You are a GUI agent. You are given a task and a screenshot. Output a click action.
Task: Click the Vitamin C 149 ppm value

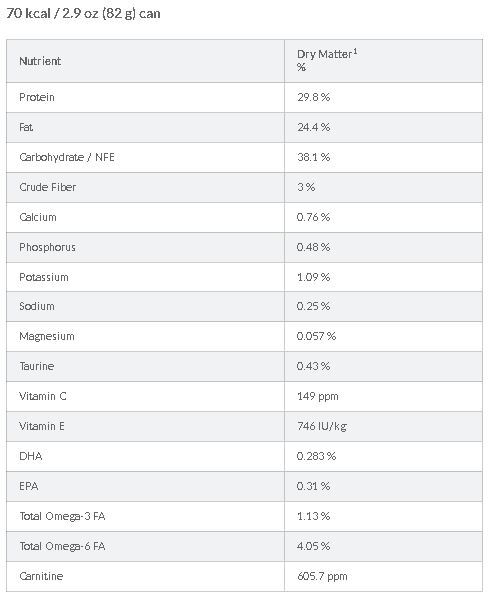(x=318, y=397)
